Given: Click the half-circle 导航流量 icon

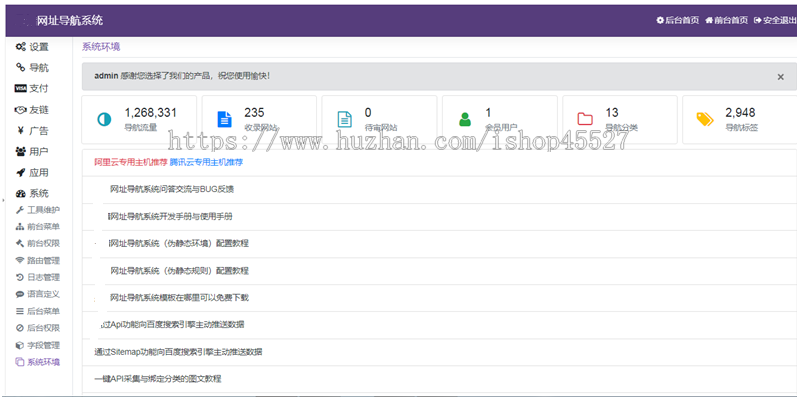Looking at the screenshot, I should [104, 119].
